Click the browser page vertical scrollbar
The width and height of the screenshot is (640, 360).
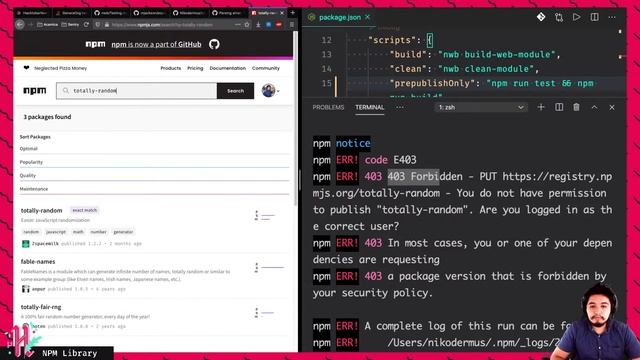pyautogui.click(x=295, y=118)
